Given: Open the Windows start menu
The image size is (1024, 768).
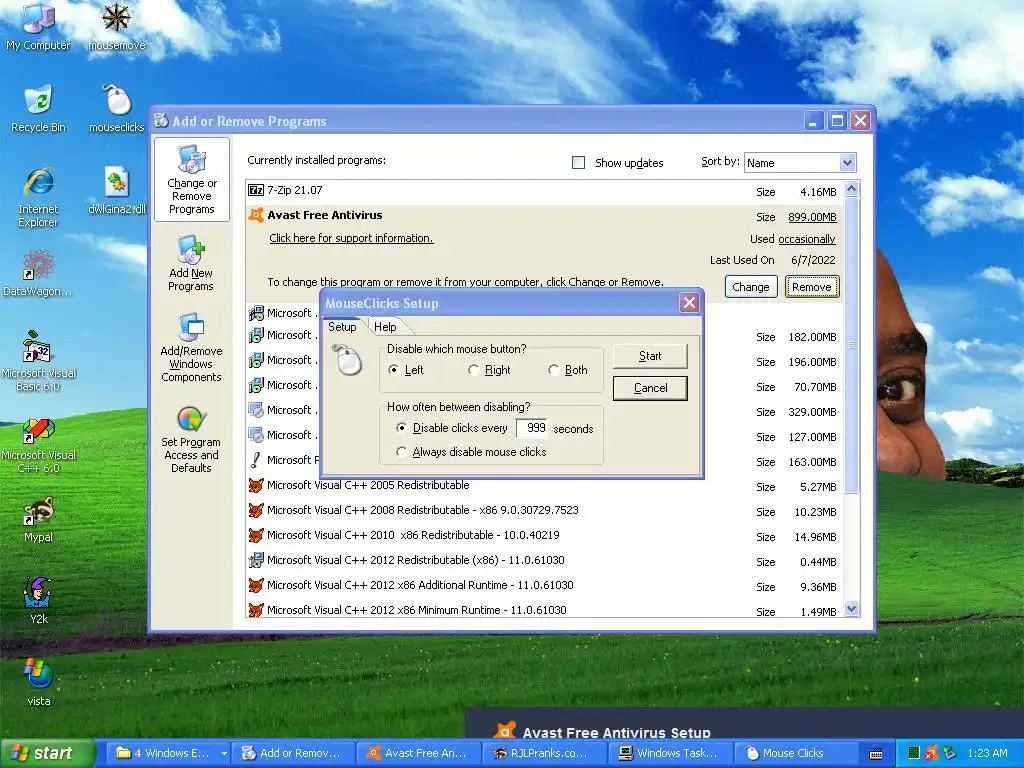Looking at the screenshot, I should 47,753.
